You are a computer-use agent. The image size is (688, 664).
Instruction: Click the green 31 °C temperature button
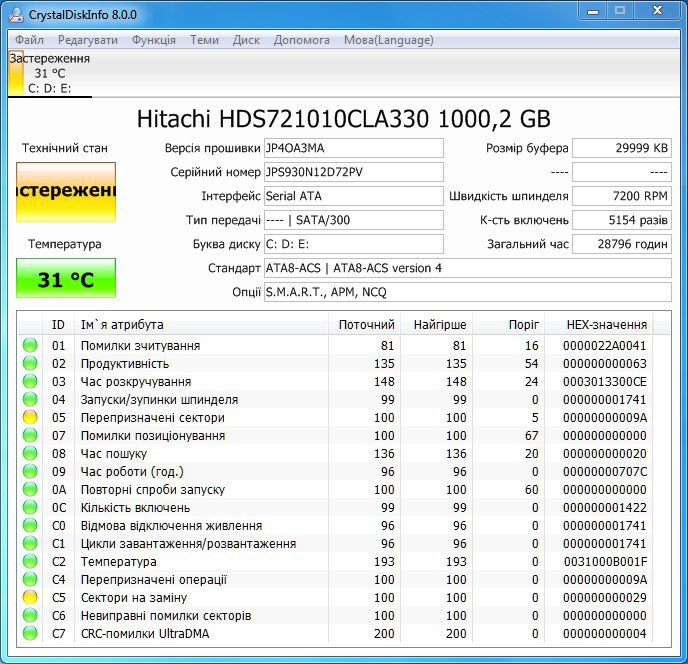66,278
